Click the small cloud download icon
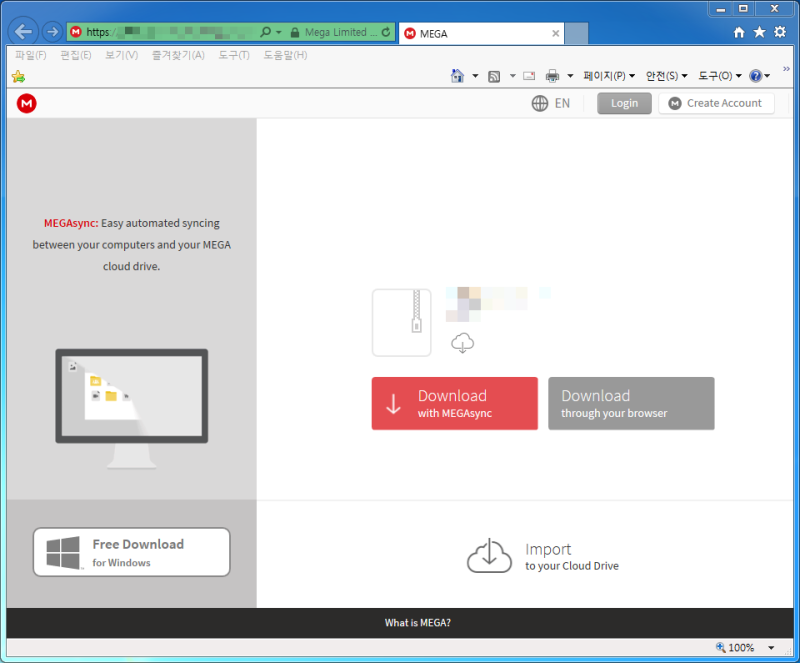This screenshot has height=663, width=800. (x=463, y=343)
